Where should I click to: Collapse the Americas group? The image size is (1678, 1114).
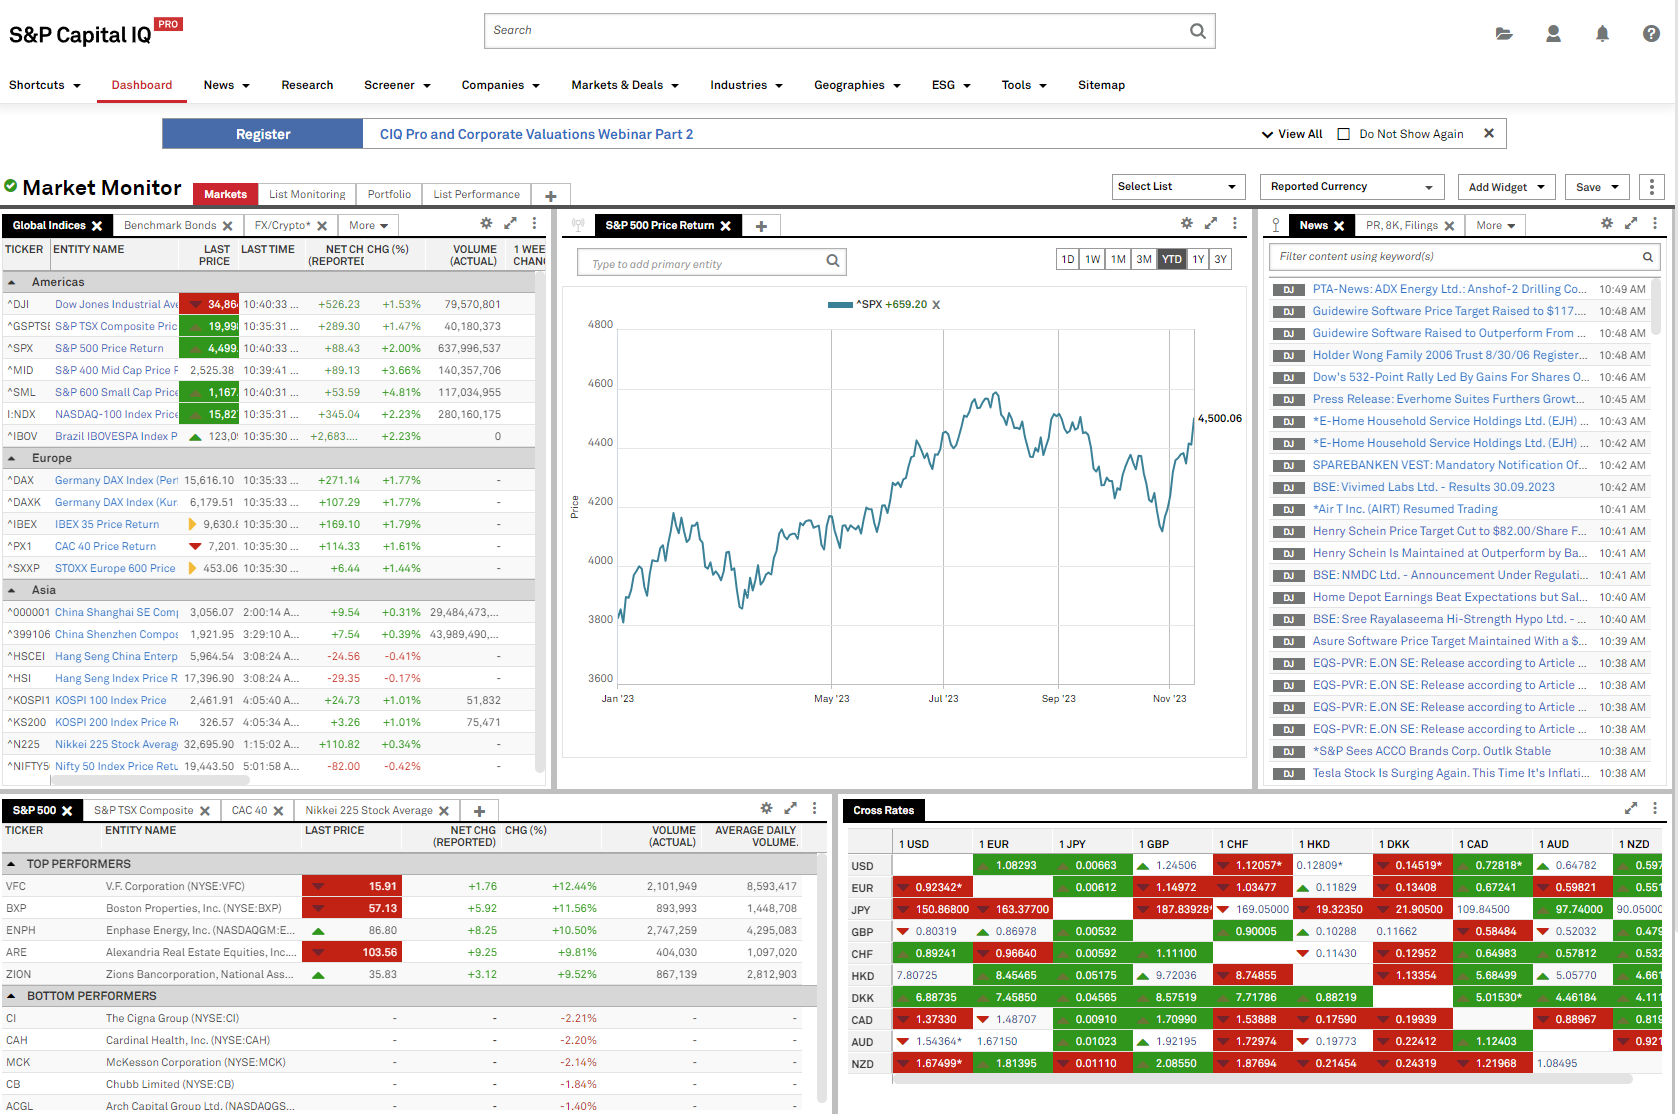click(12, 283)
